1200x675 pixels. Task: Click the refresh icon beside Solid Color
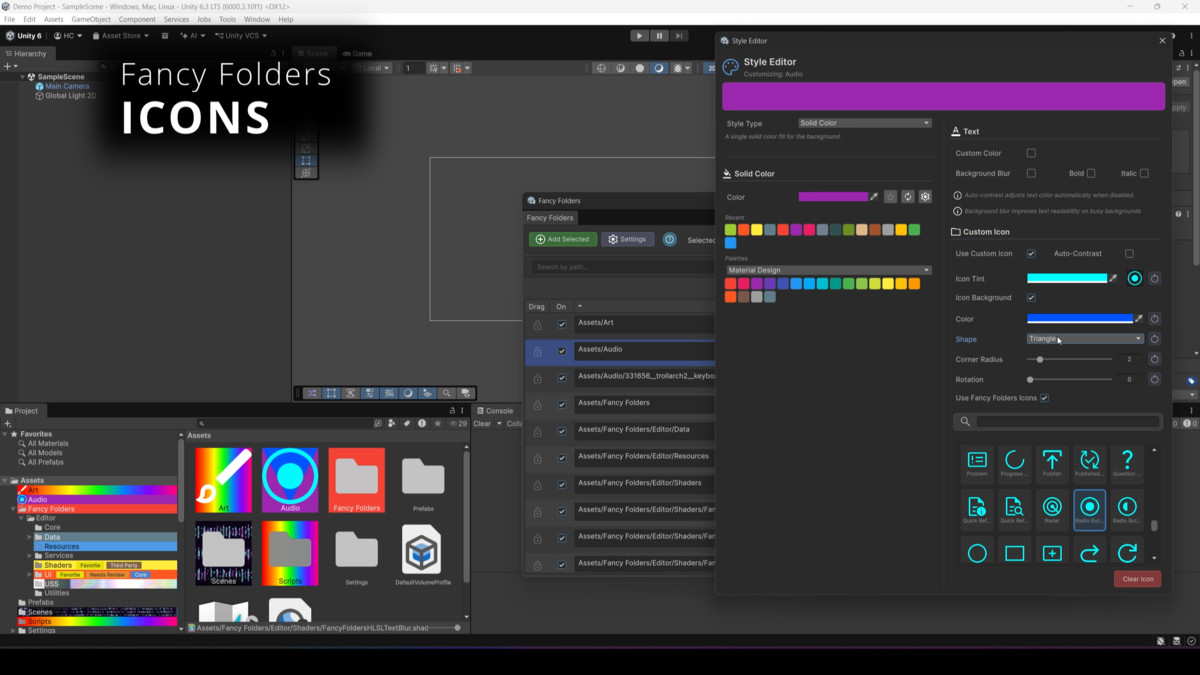(908, 197)
